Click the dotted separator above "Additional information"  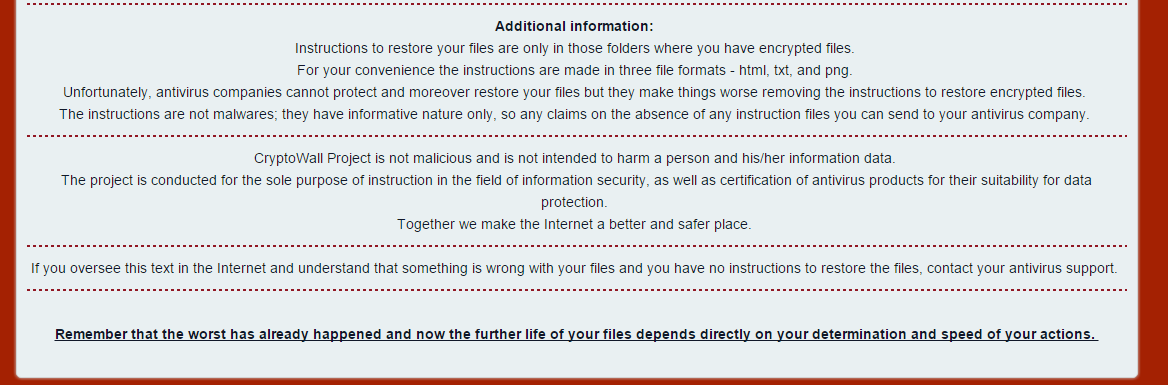pos(577,4)
